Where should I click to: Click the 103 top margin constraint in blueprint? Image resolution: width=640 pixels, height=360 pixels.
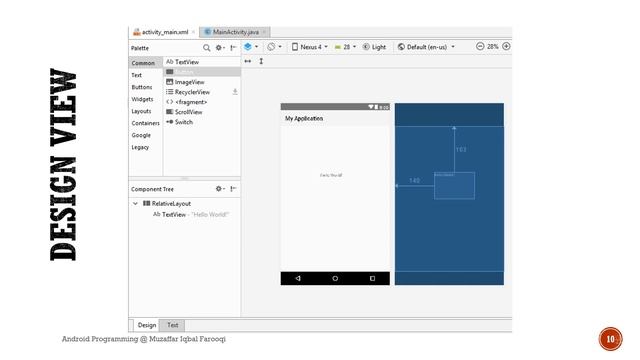461,149
